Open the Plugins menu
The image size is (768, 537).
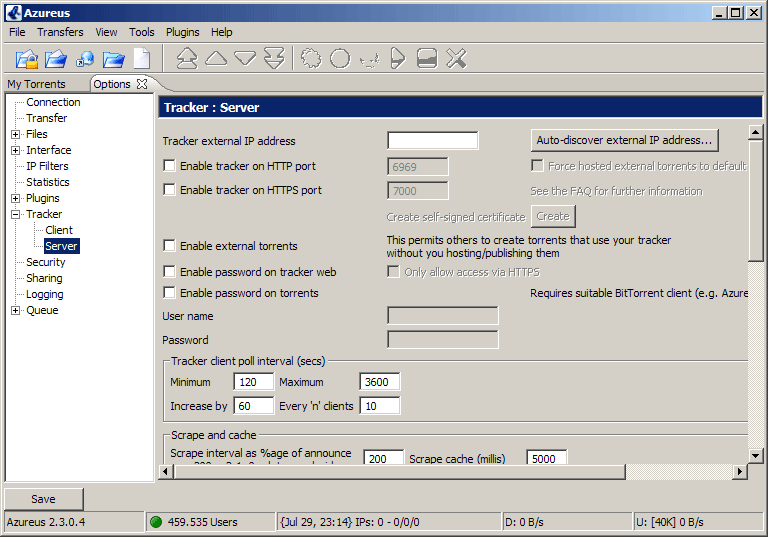tap(183, 32)
